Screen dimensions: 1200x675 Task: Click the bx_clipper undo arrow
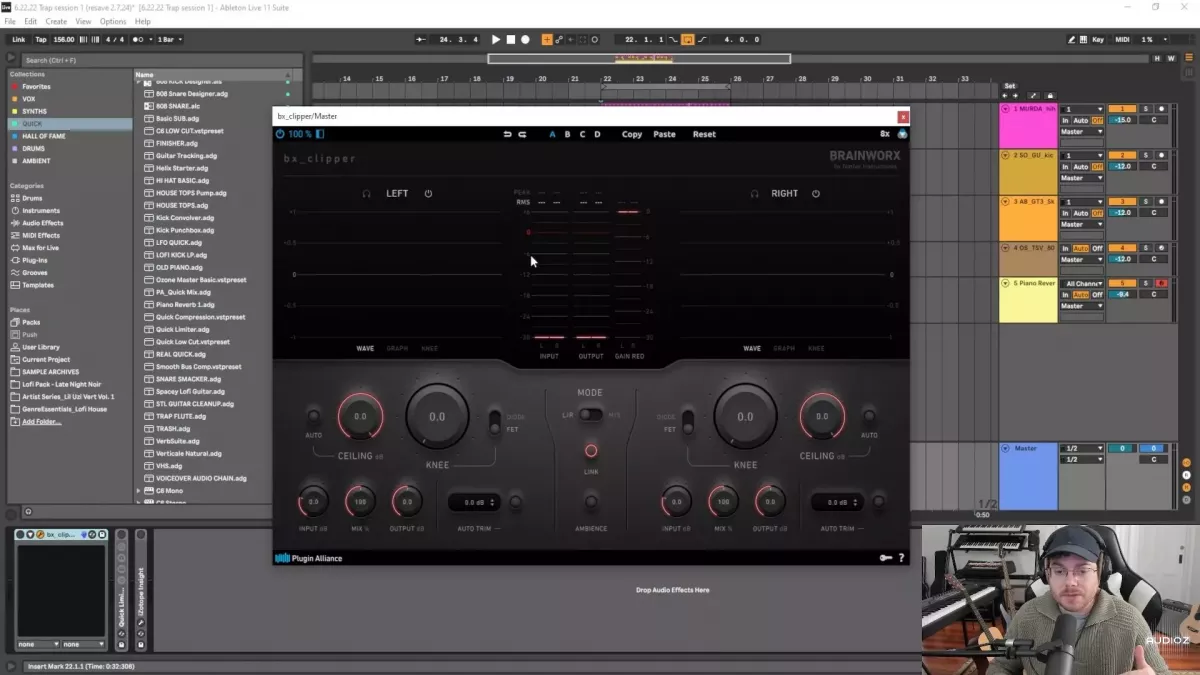(507, 134)
